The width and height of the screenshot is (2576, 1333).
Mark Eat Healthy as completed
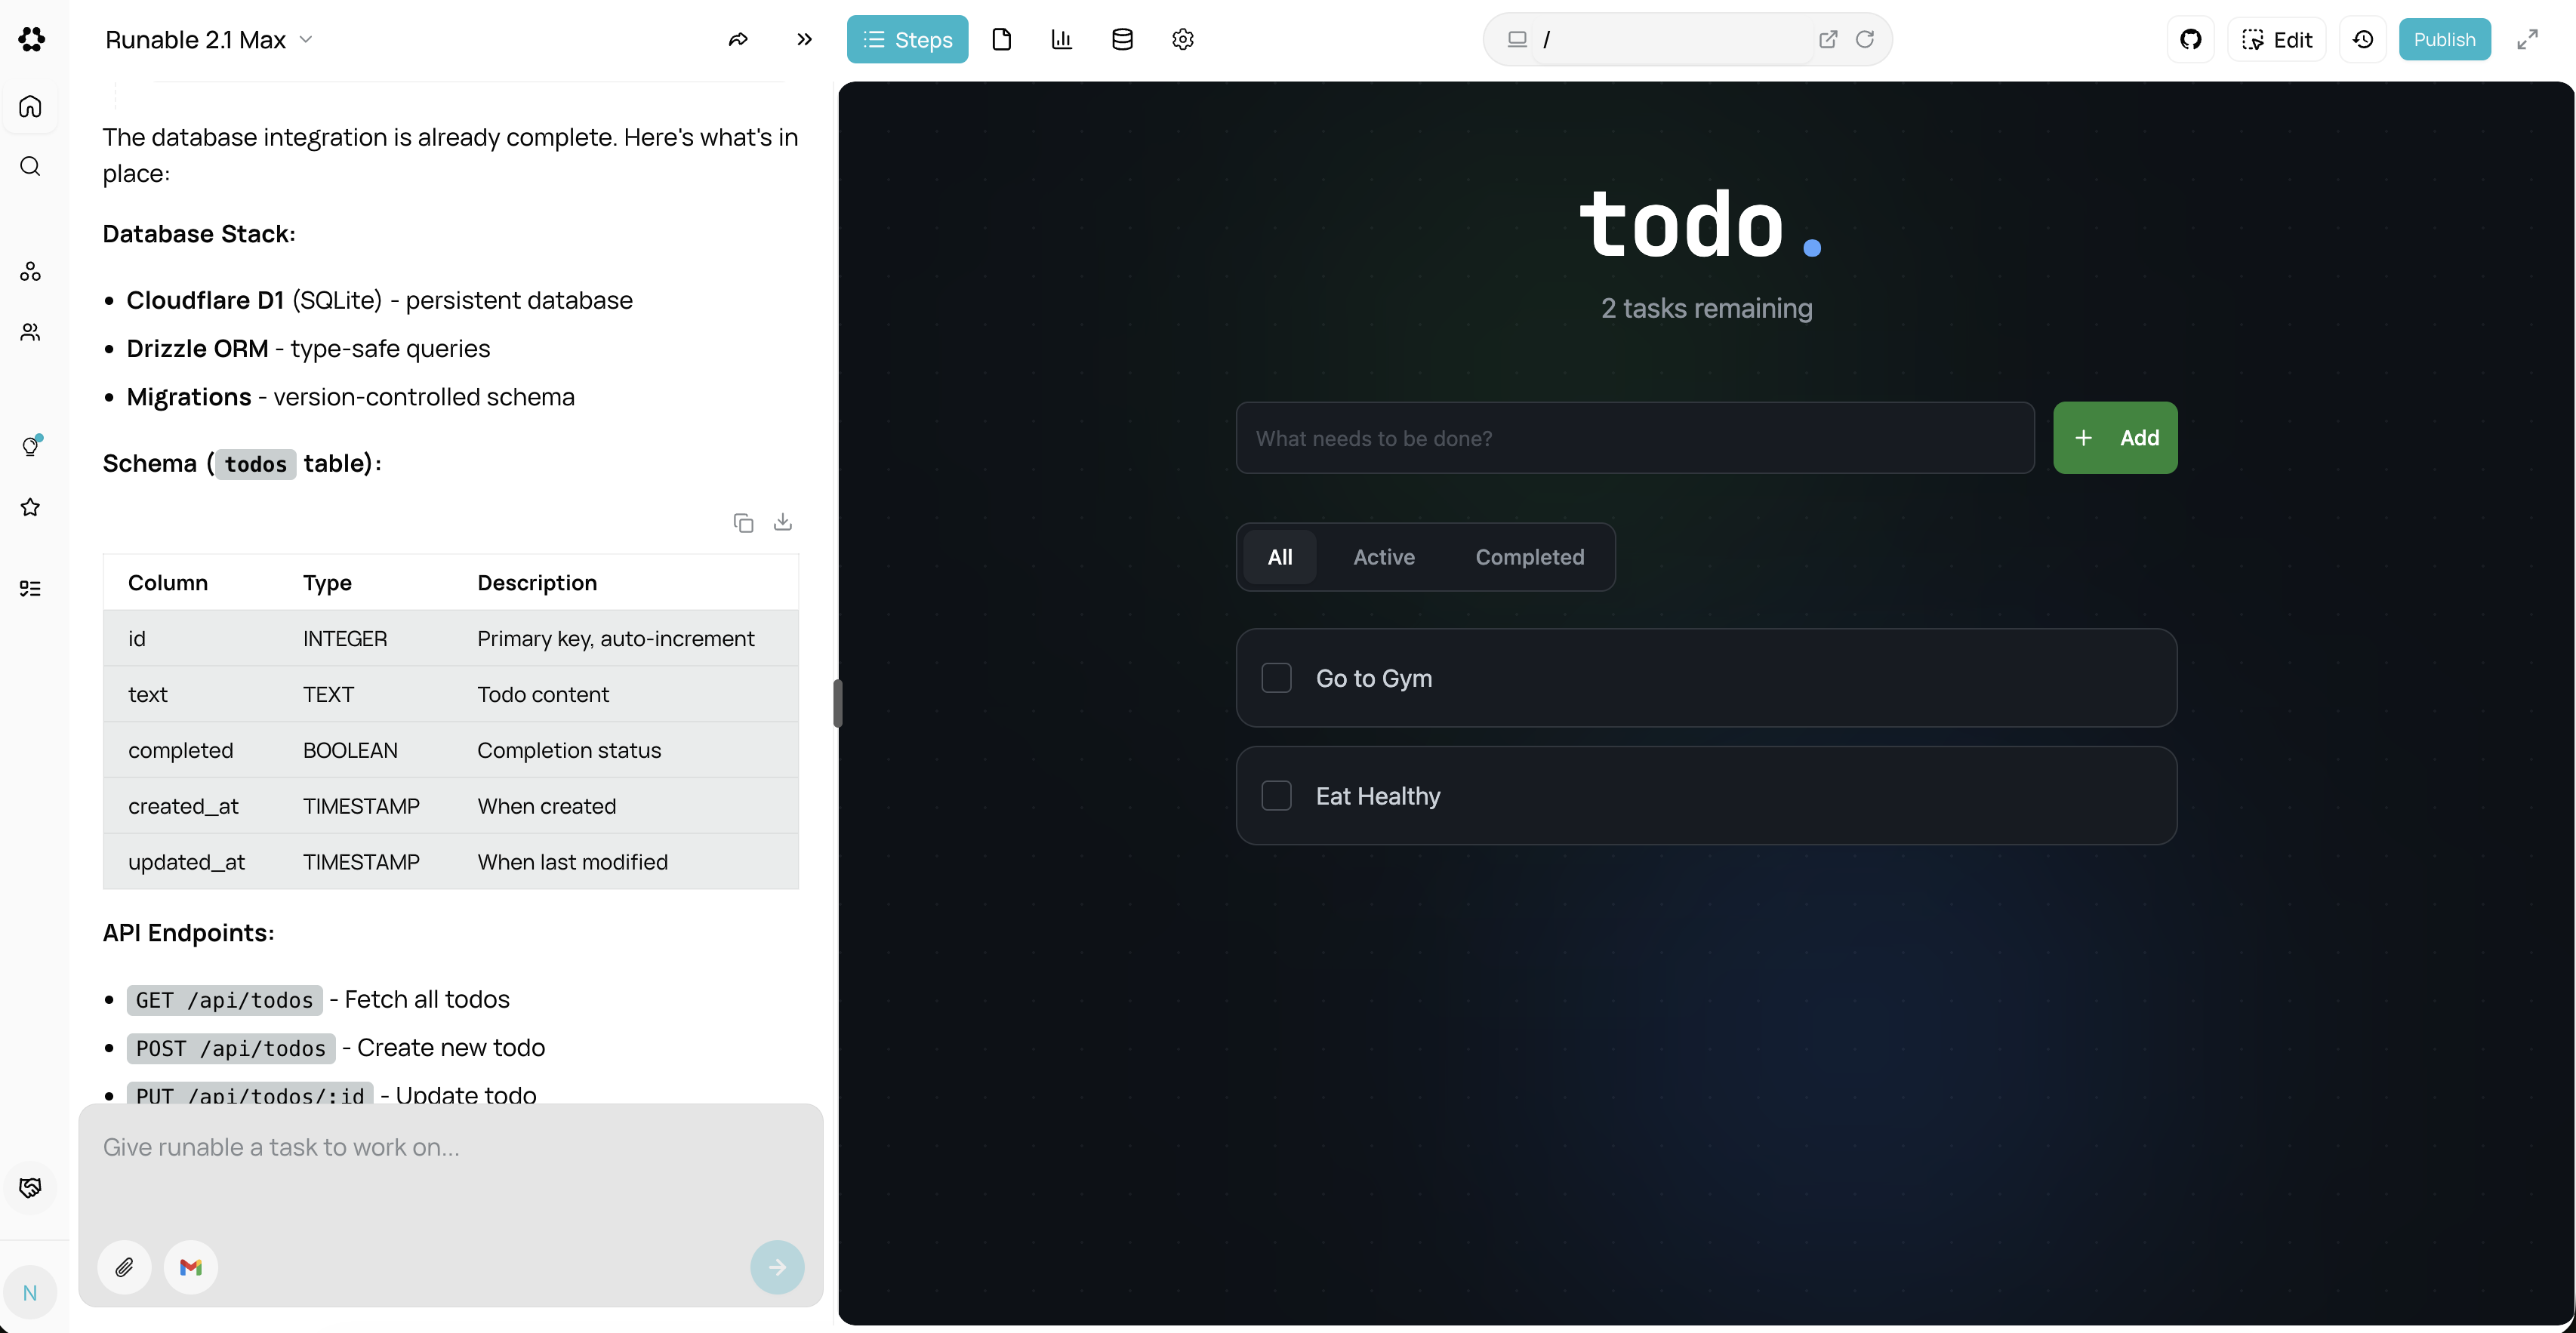(1276, 796)
